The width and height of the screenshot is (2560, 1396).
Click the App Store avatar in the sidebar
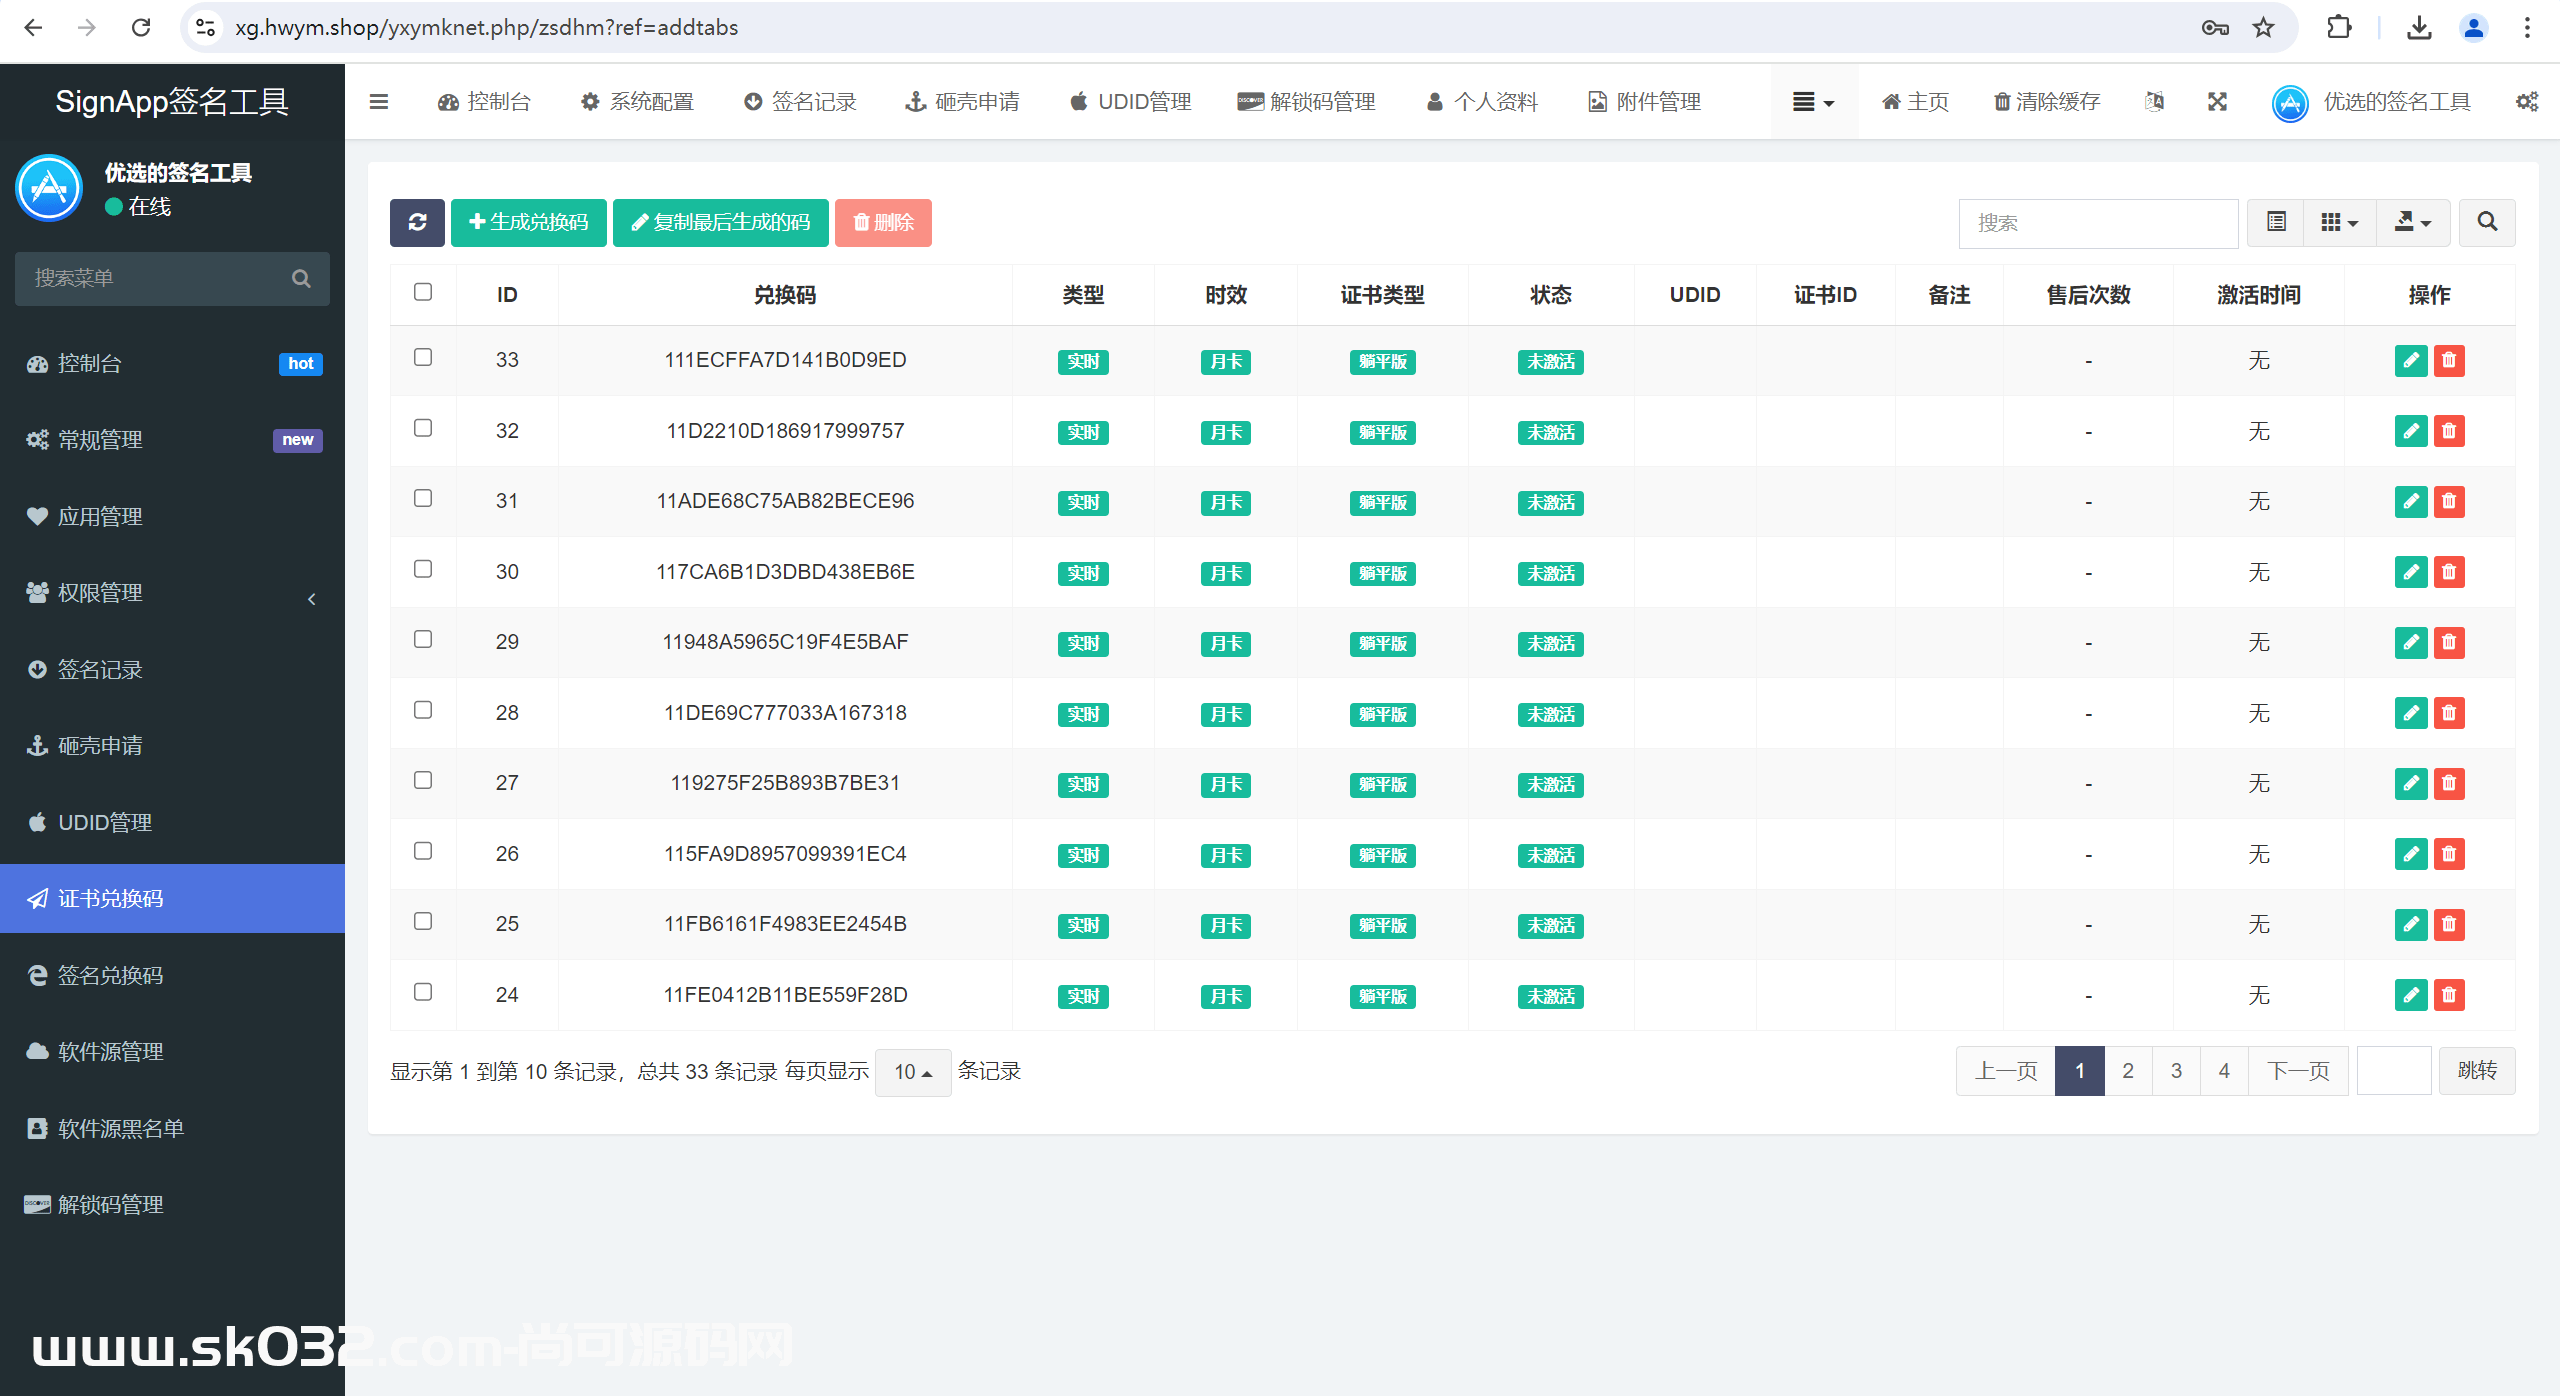click(x=49, y=188)
